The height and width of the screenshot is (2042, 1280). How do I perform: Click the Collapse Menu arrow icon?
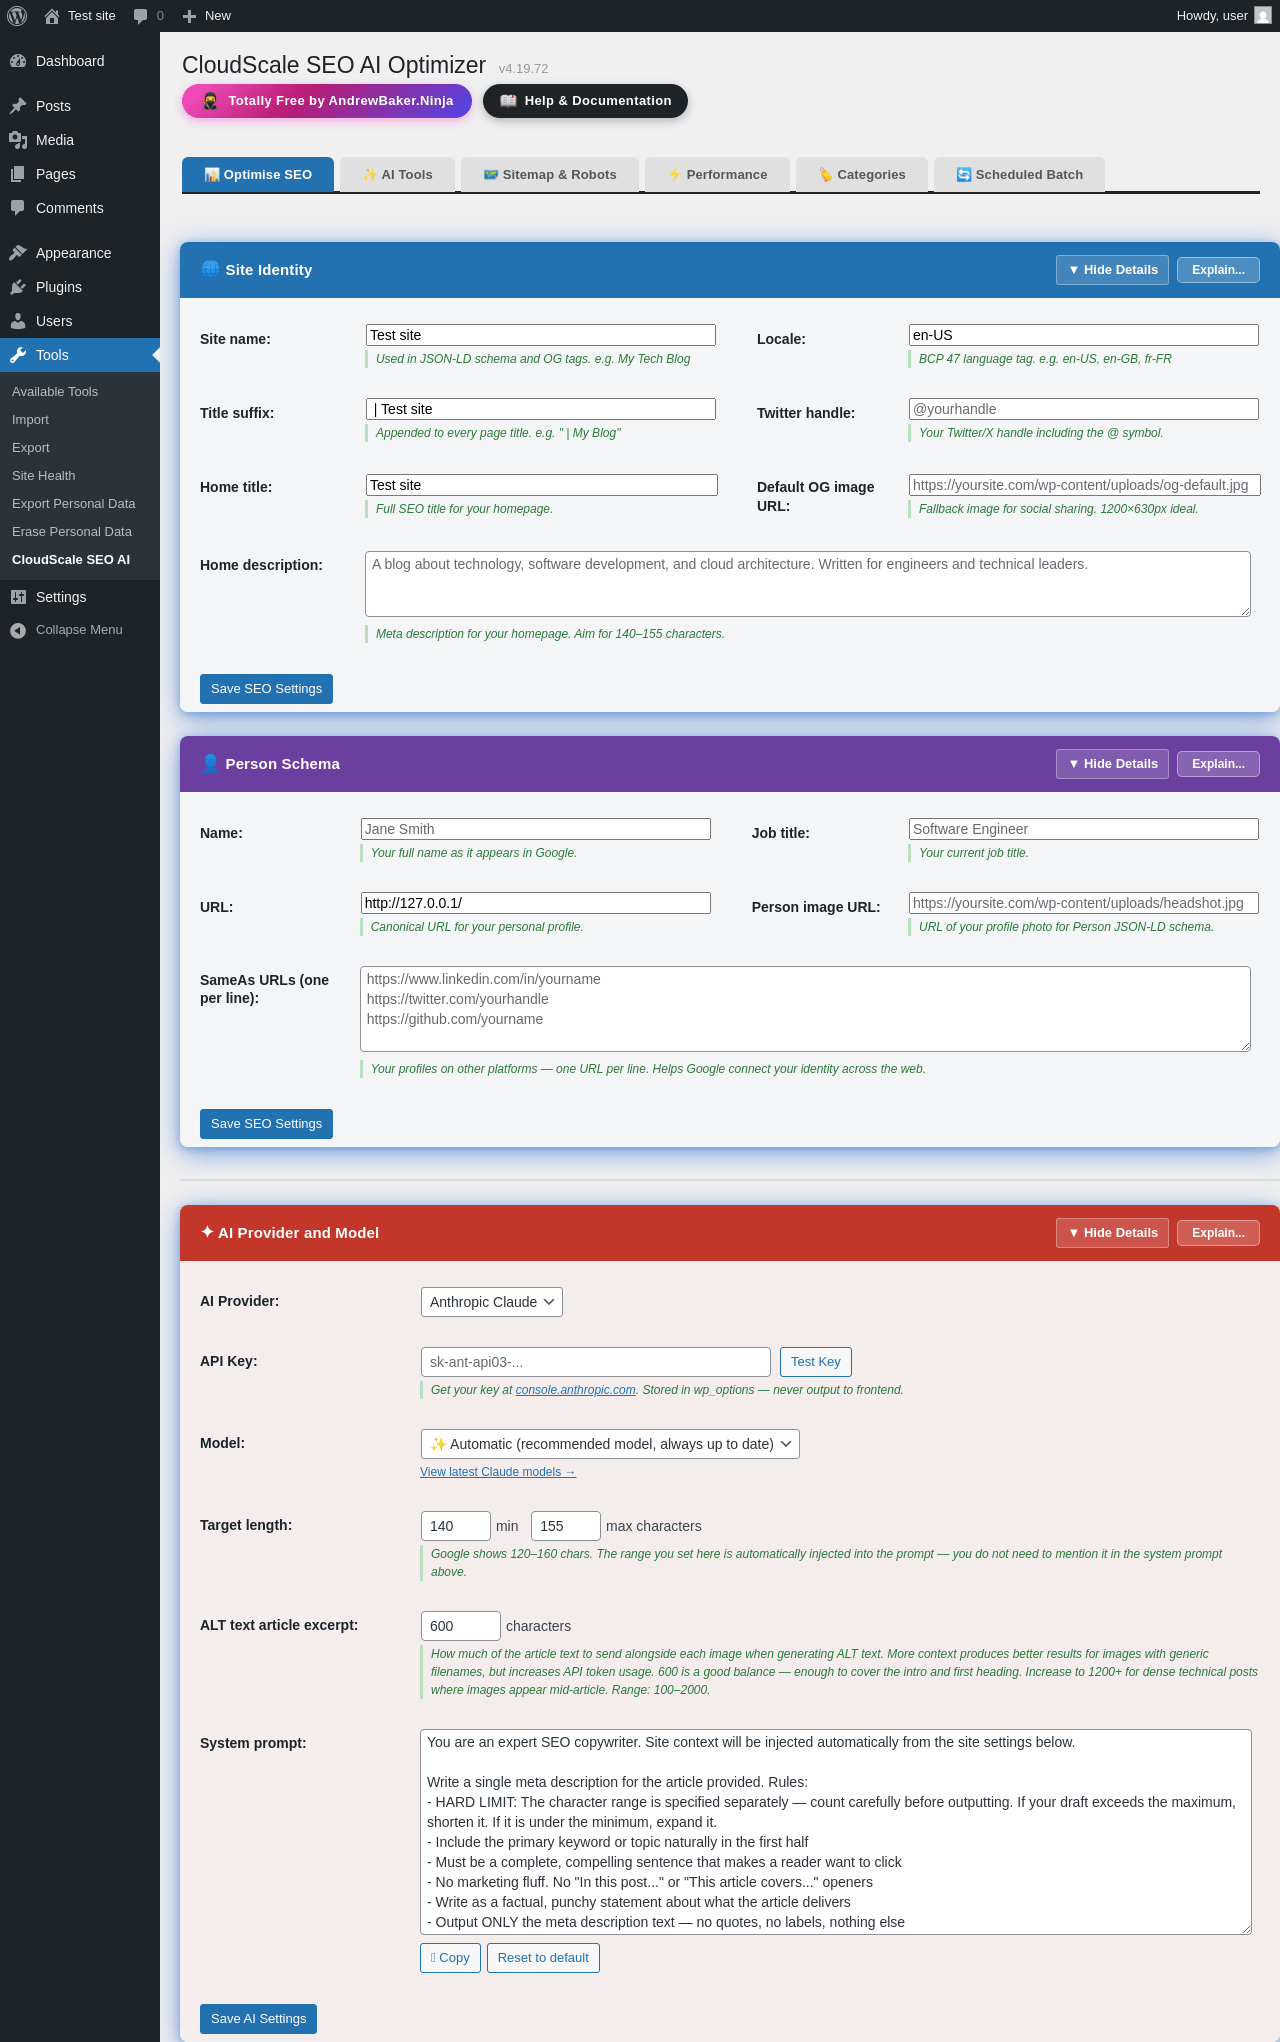click(18, 630)
